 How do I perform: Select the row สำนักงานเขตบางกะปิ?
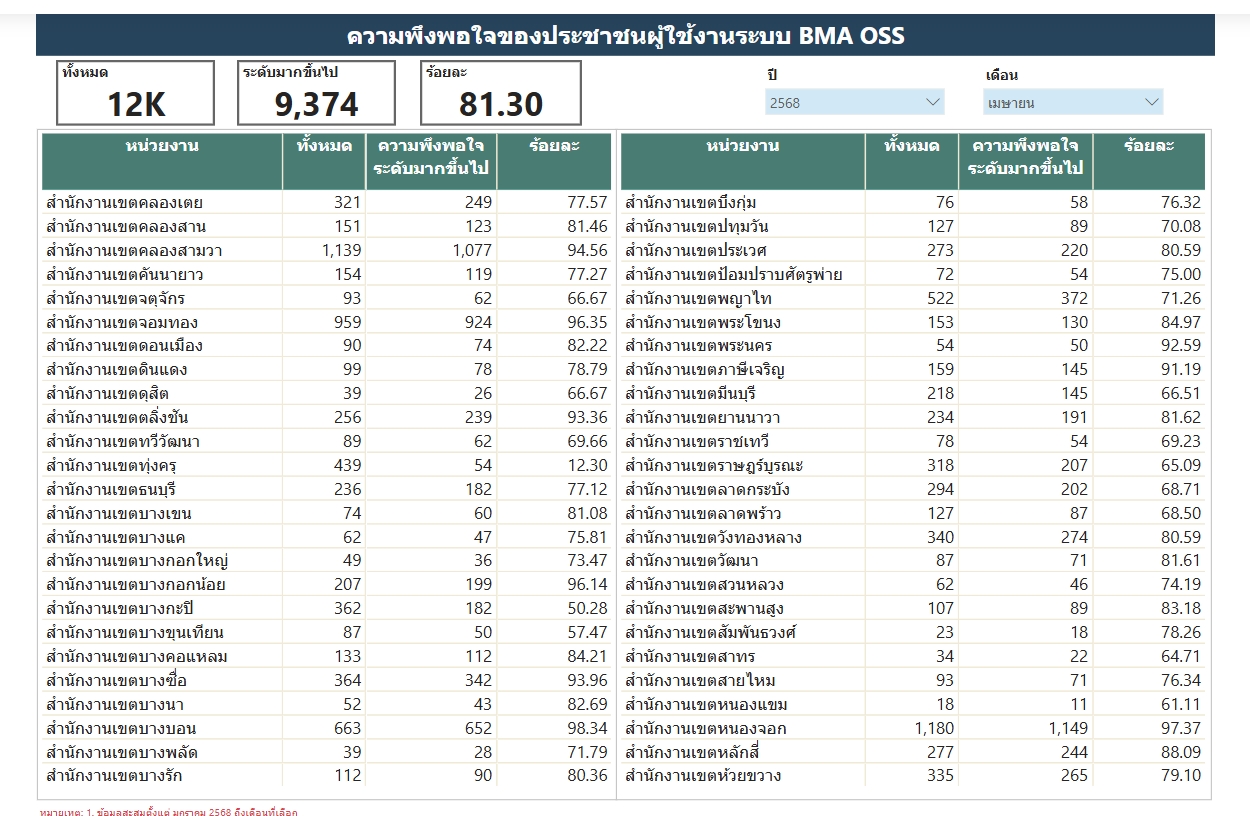pyautogui.click(x=326, y=608)
